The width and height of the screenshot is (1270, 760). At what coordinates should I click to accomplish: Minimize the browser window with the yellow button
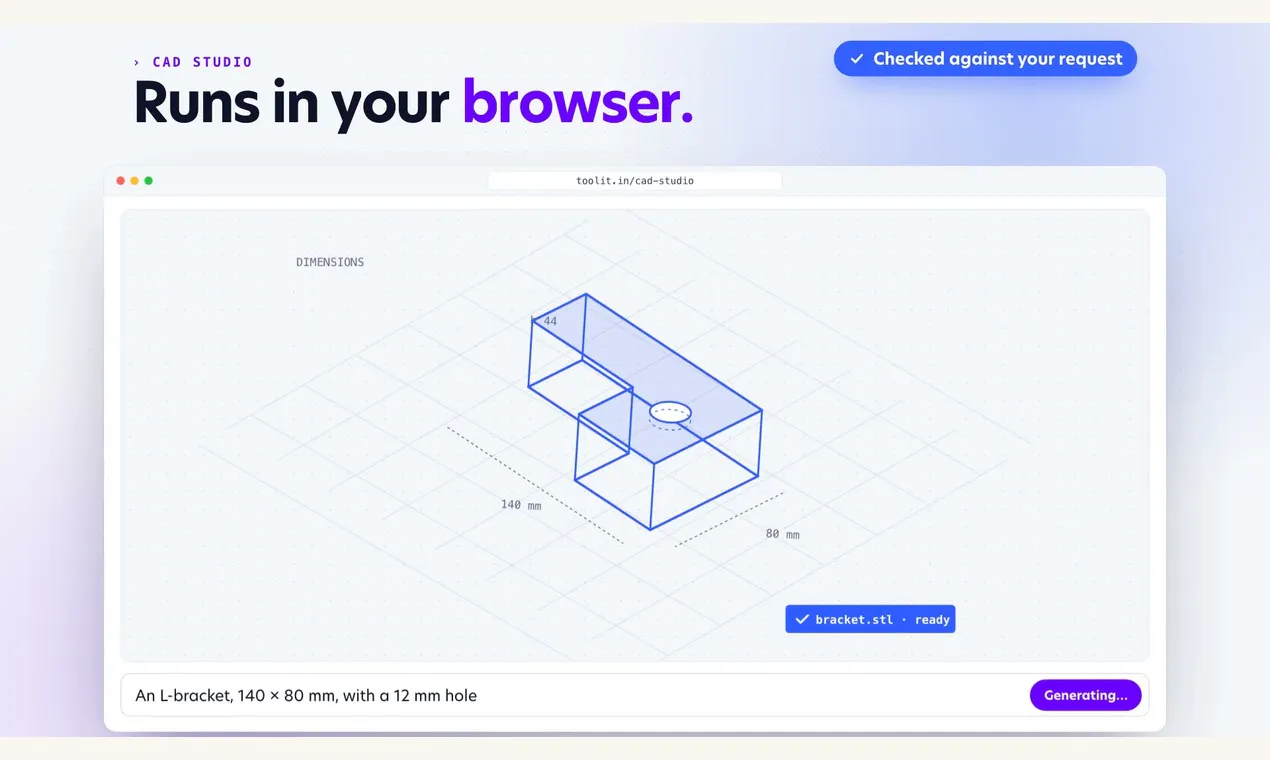135,181
